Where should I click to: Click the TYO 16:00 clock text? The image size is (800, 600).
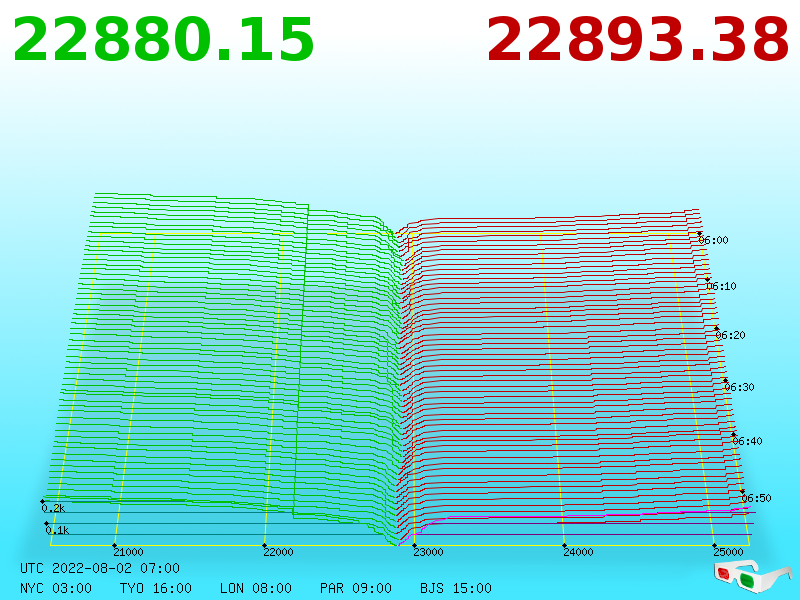coord(156,588)
